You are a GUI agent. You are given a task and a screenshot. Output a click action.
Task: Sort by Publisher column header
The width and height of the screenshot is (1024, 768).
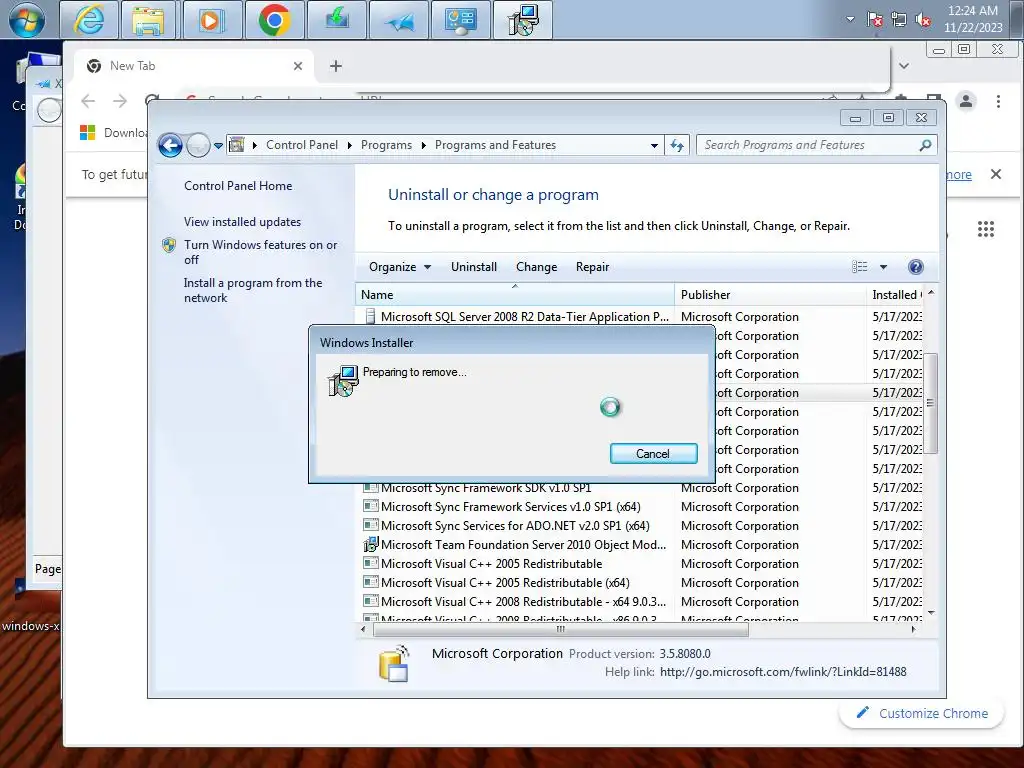[x=770, y=295]
